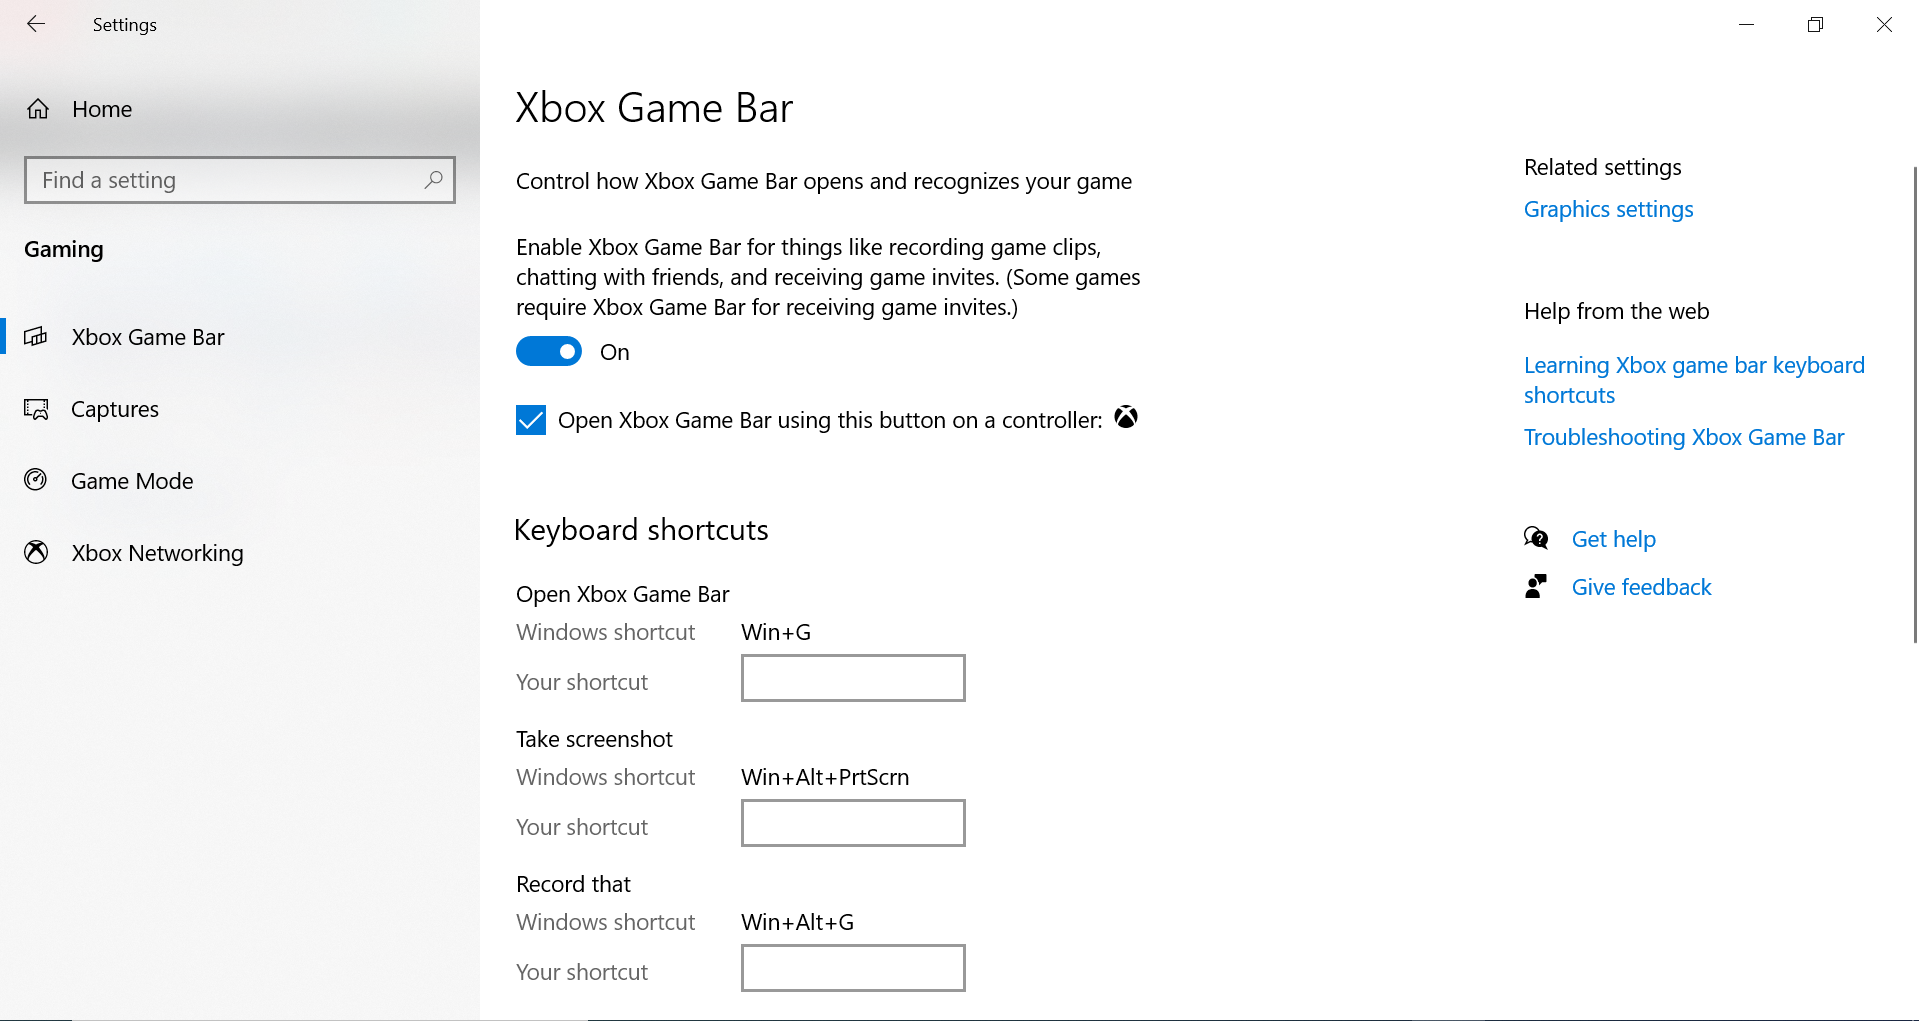
Task: Open Troubleshooting Xbox Game Bar
Action: [1684, 437]
